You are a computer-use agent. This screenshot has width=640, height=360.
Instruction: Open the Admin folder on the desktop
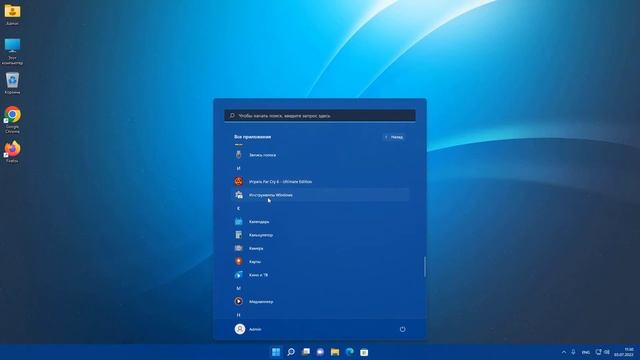click(12, 14)
